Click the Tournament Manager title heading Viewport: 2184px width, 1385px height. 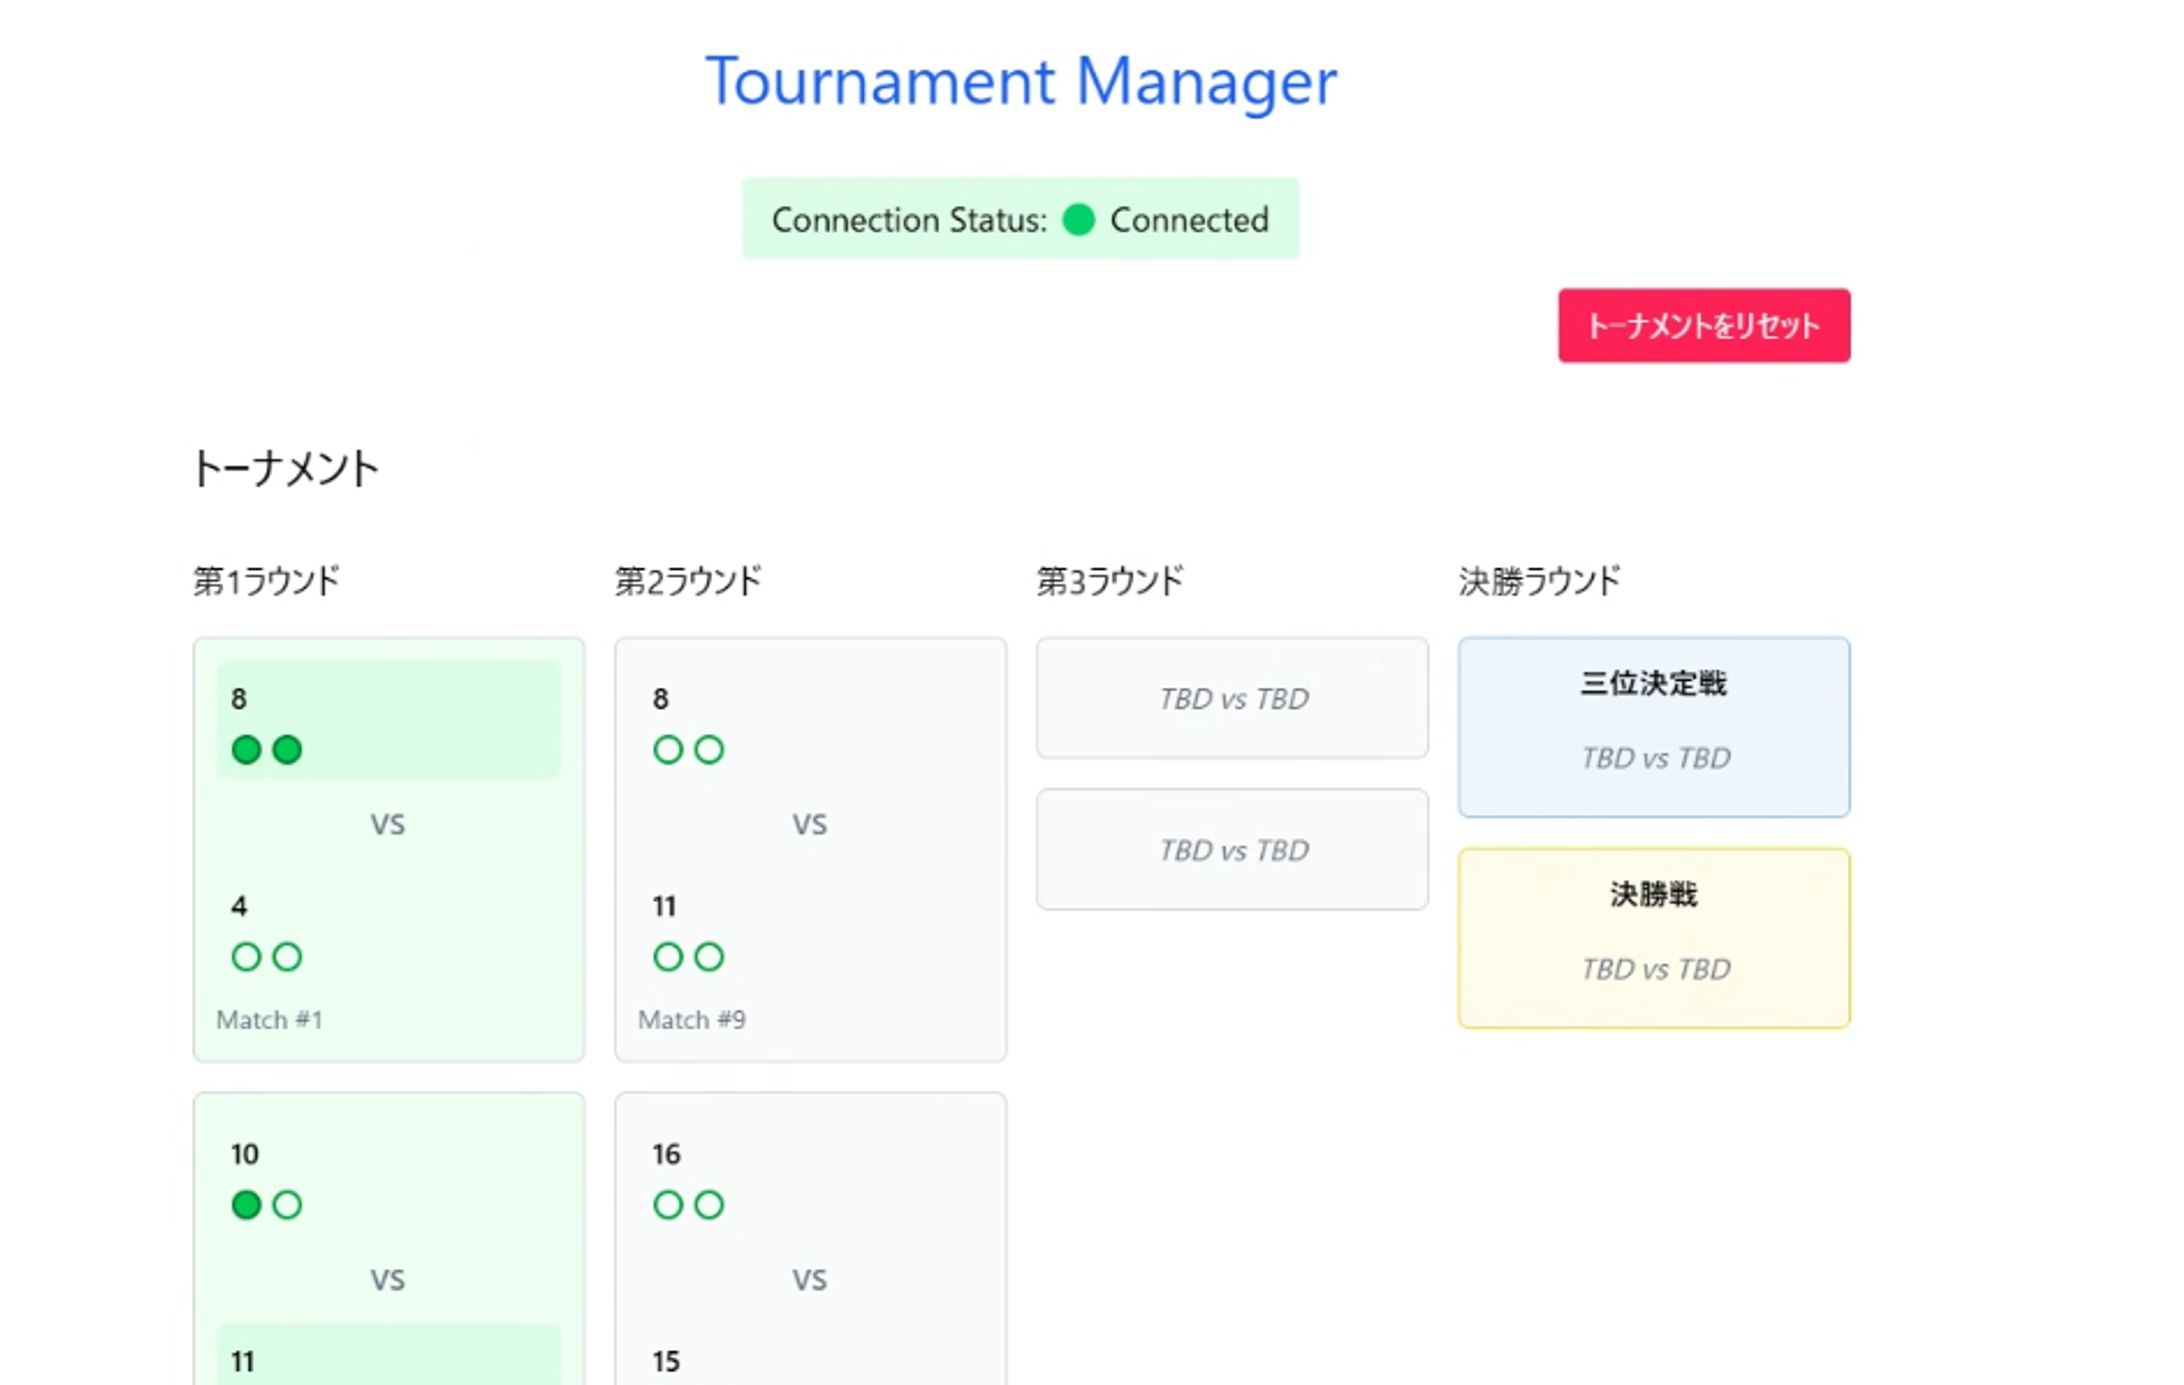click(x=1020, y=81)
